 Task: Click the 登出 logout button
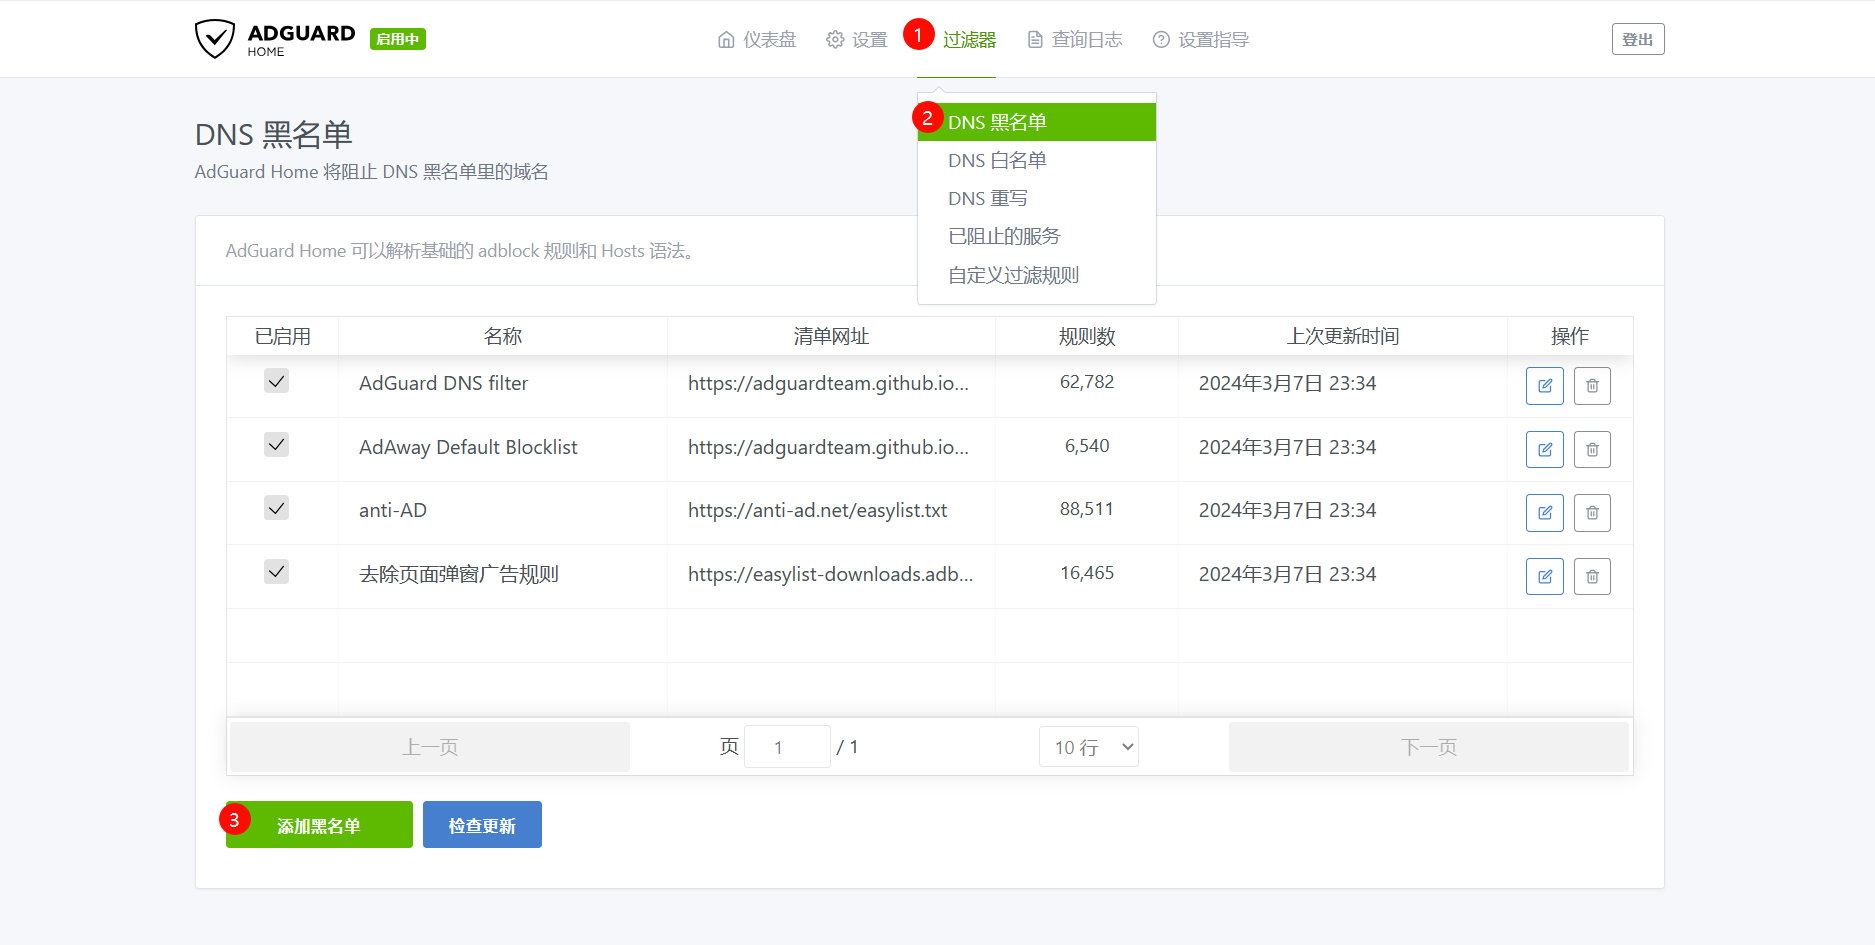1638,39
